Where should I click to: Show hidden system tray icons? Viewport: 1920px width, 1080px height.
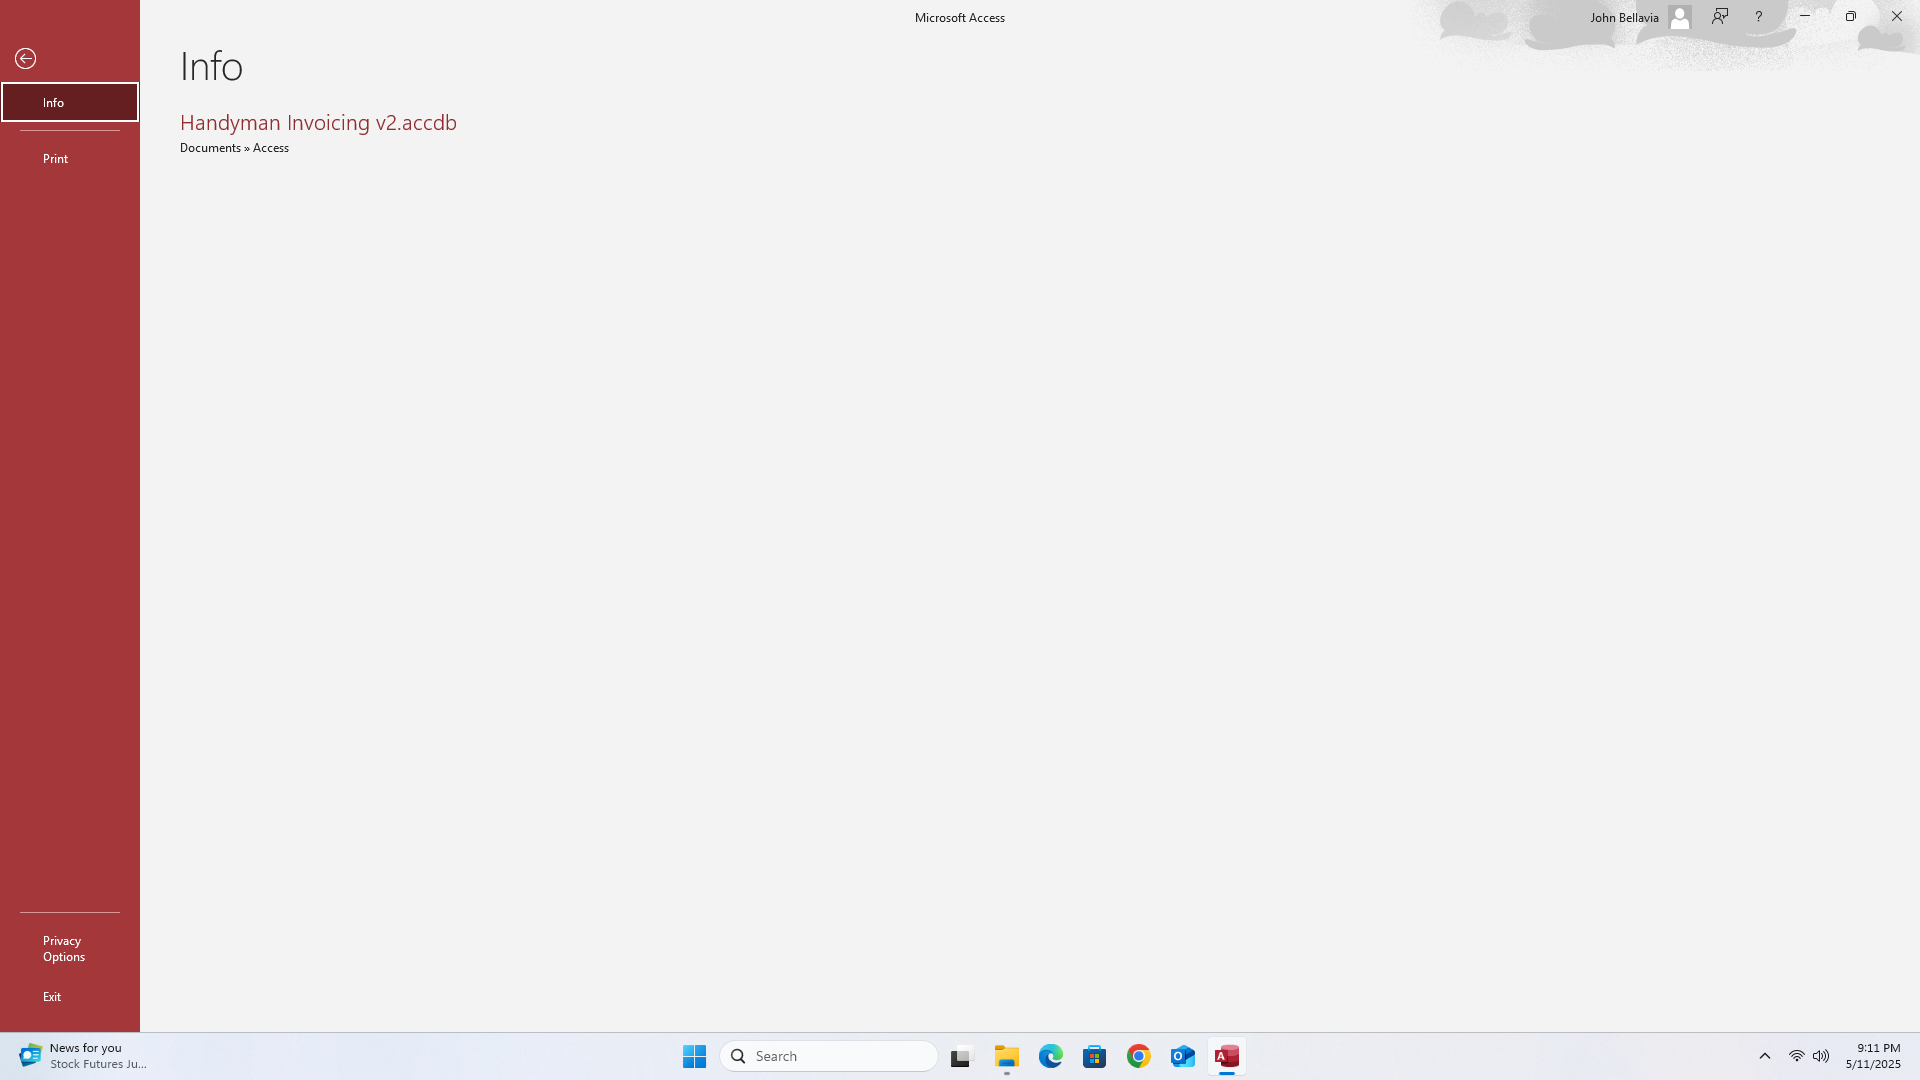pyautogui.click(x=1765, y=1056)
